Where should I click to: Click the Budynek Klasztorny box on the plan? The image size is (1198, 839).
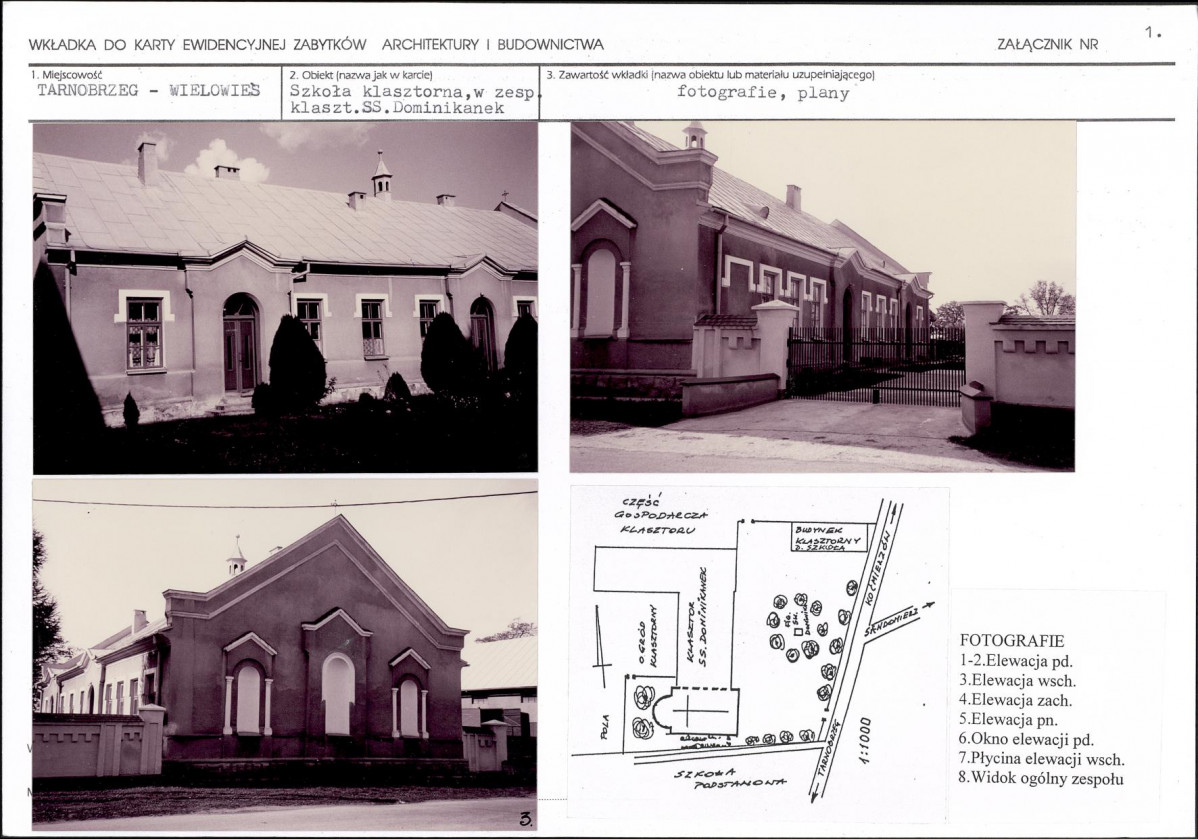pos(831,538)
